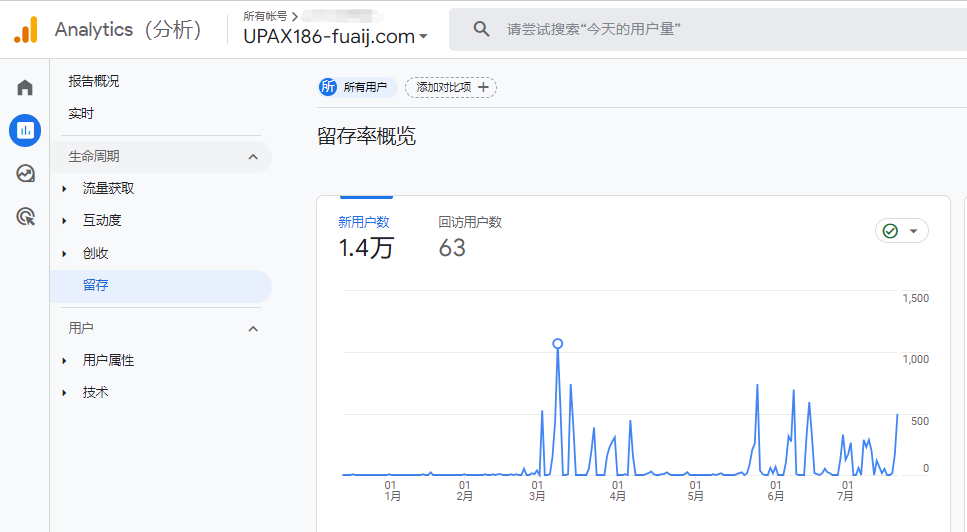Open the Reports bar-chart icon
Image resolution: width=967 pixels, height=532 pixels.
tap(25, 130)
